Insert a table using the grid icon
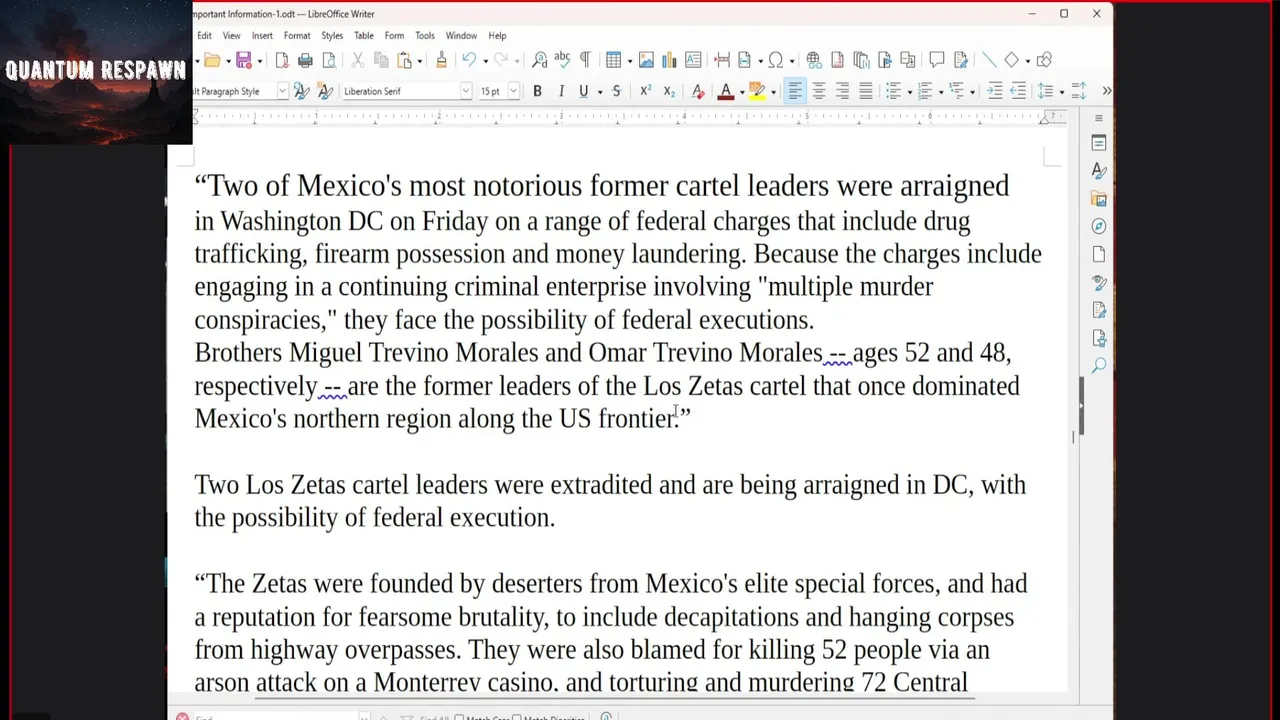 [x=614, y=60]
